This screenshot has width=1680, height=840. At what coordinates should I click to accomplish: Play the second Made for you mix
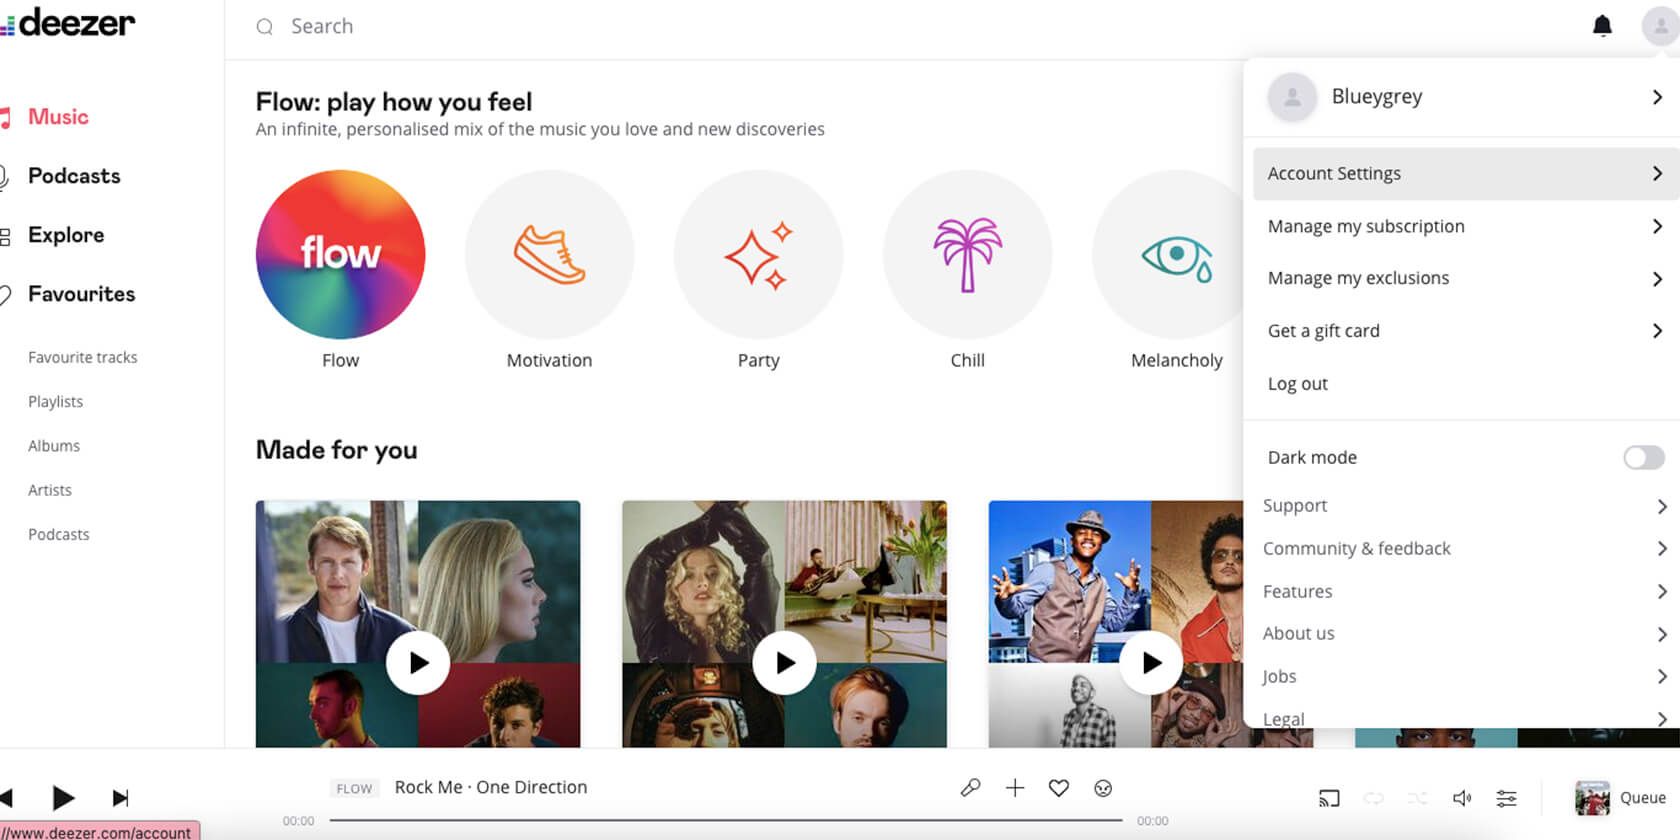784,663
